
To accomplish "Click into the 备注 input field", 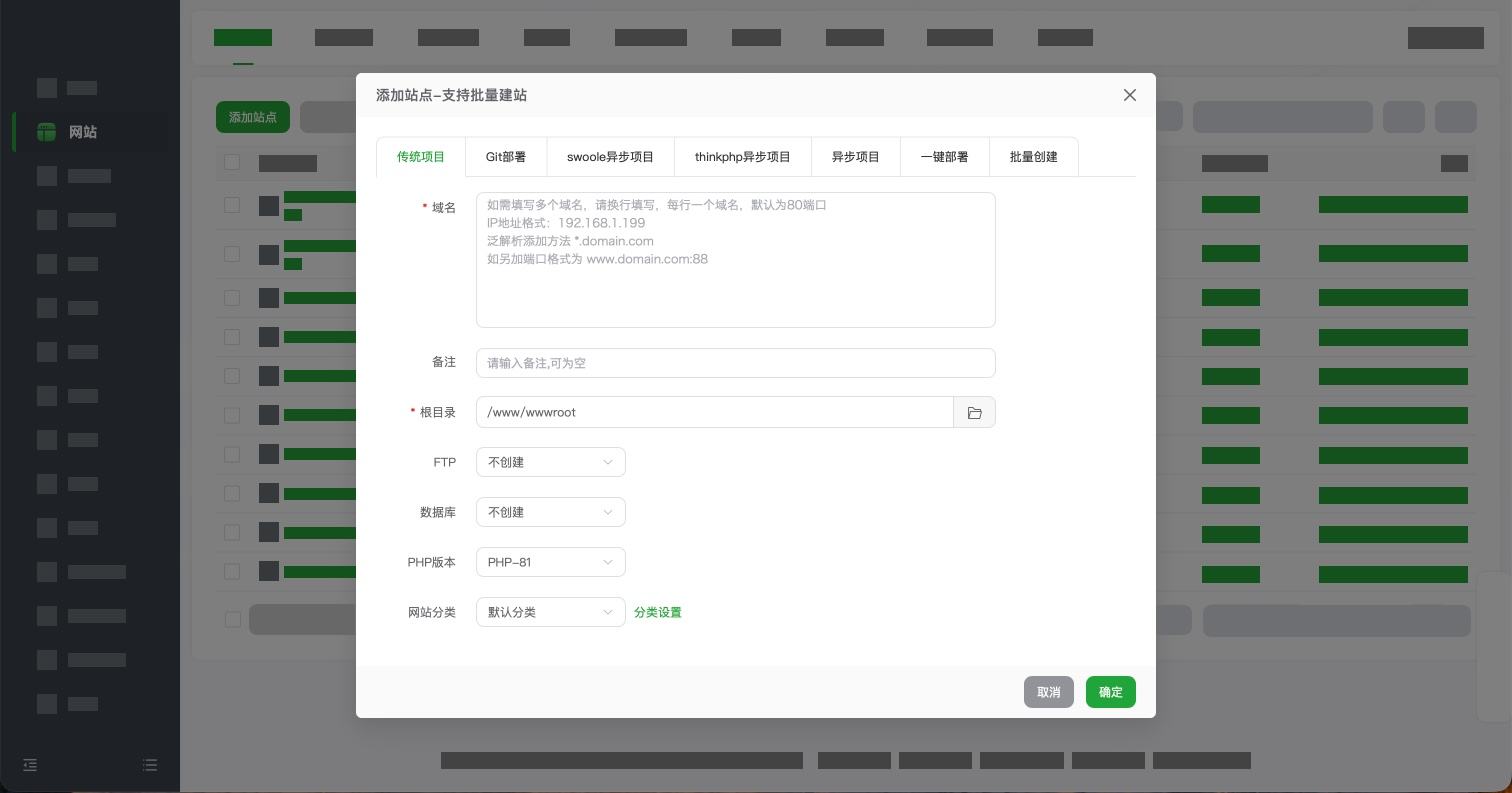I will (736, 363).
